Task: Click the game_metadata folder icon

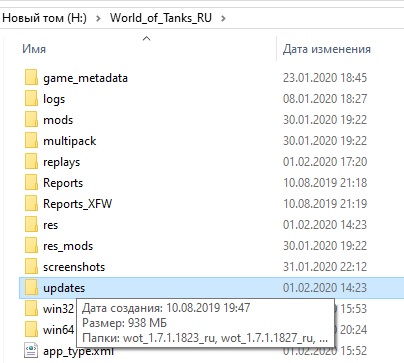Action: click(31, 78)
